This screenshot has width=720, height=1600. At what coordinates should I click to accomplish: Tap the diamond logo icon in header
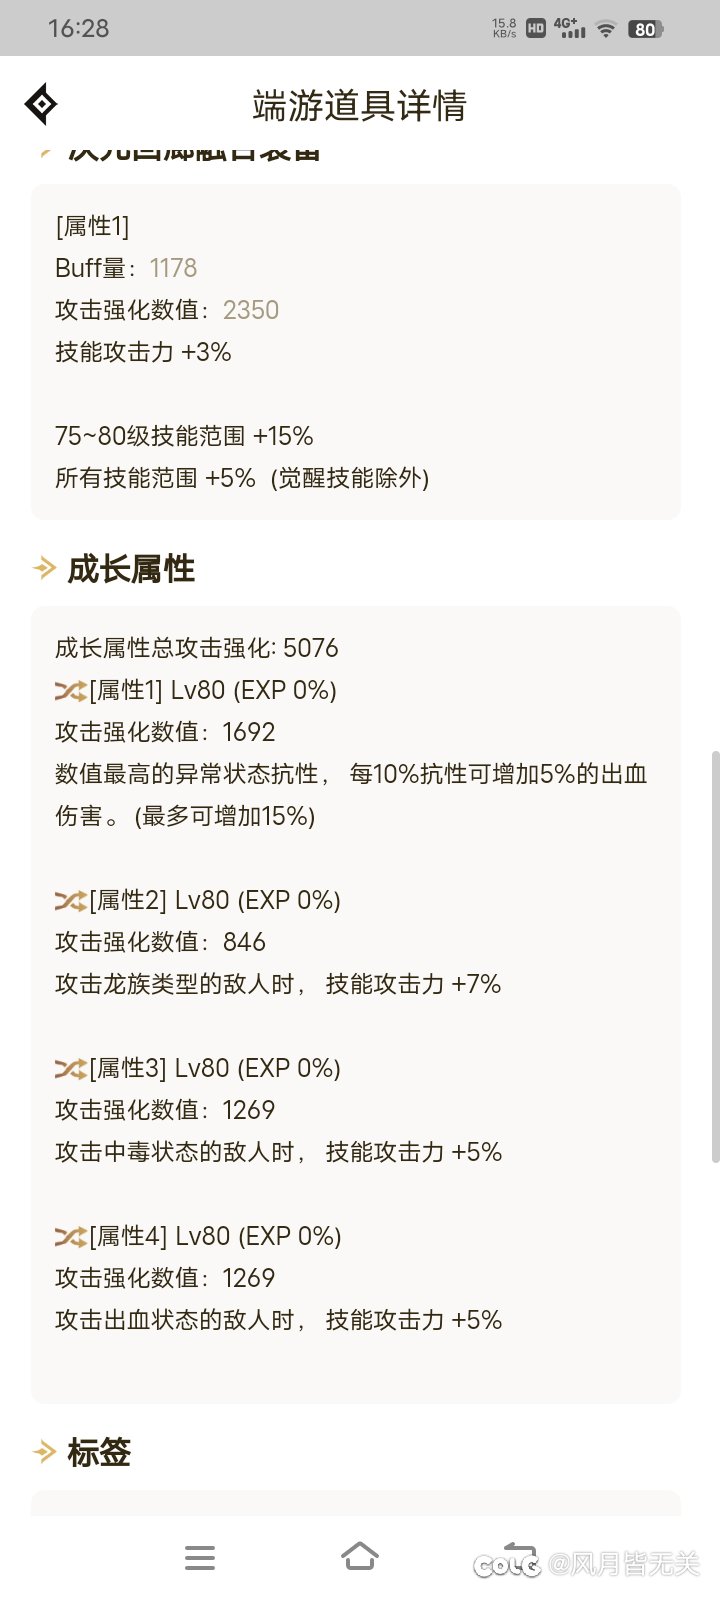pos(41,104)
